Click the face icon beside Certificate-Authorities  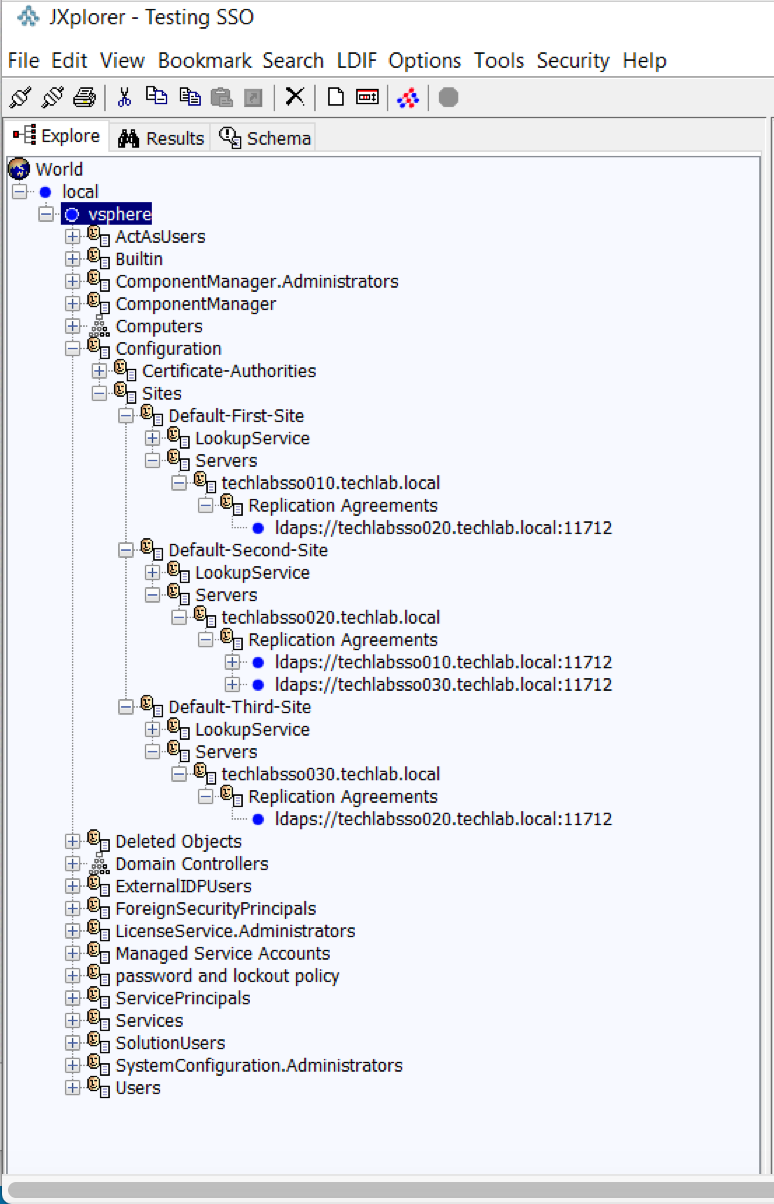(125, 370)
